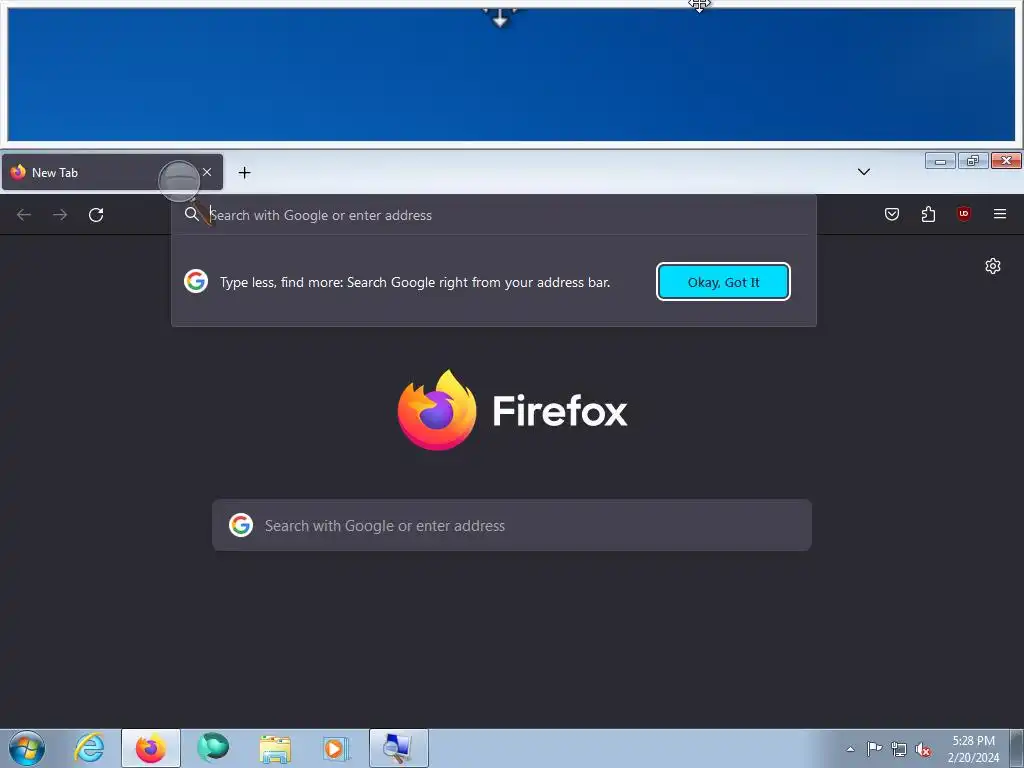1024x768 pixels.
Task: Click the Show desktop strip
Action: coord(1017,748)
